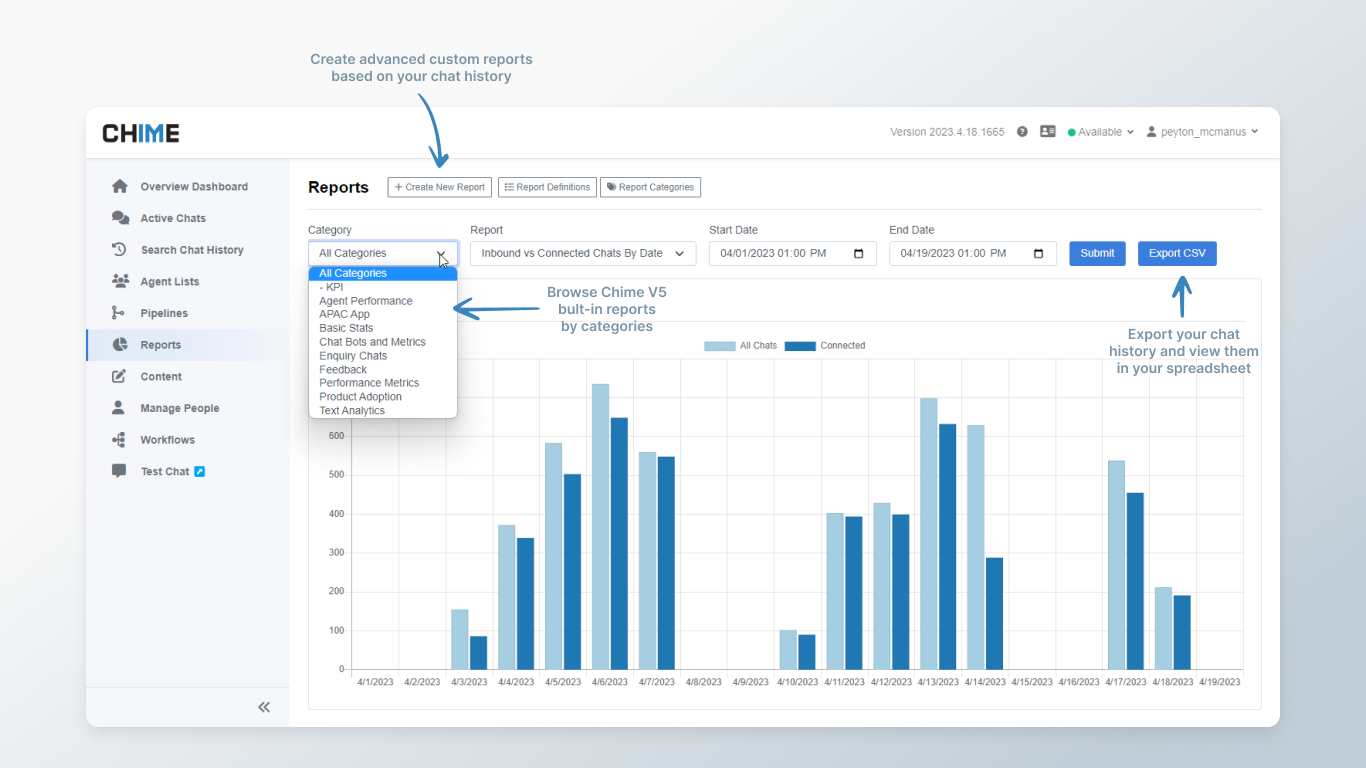Click the Export CSV button

pos(1177,254)
